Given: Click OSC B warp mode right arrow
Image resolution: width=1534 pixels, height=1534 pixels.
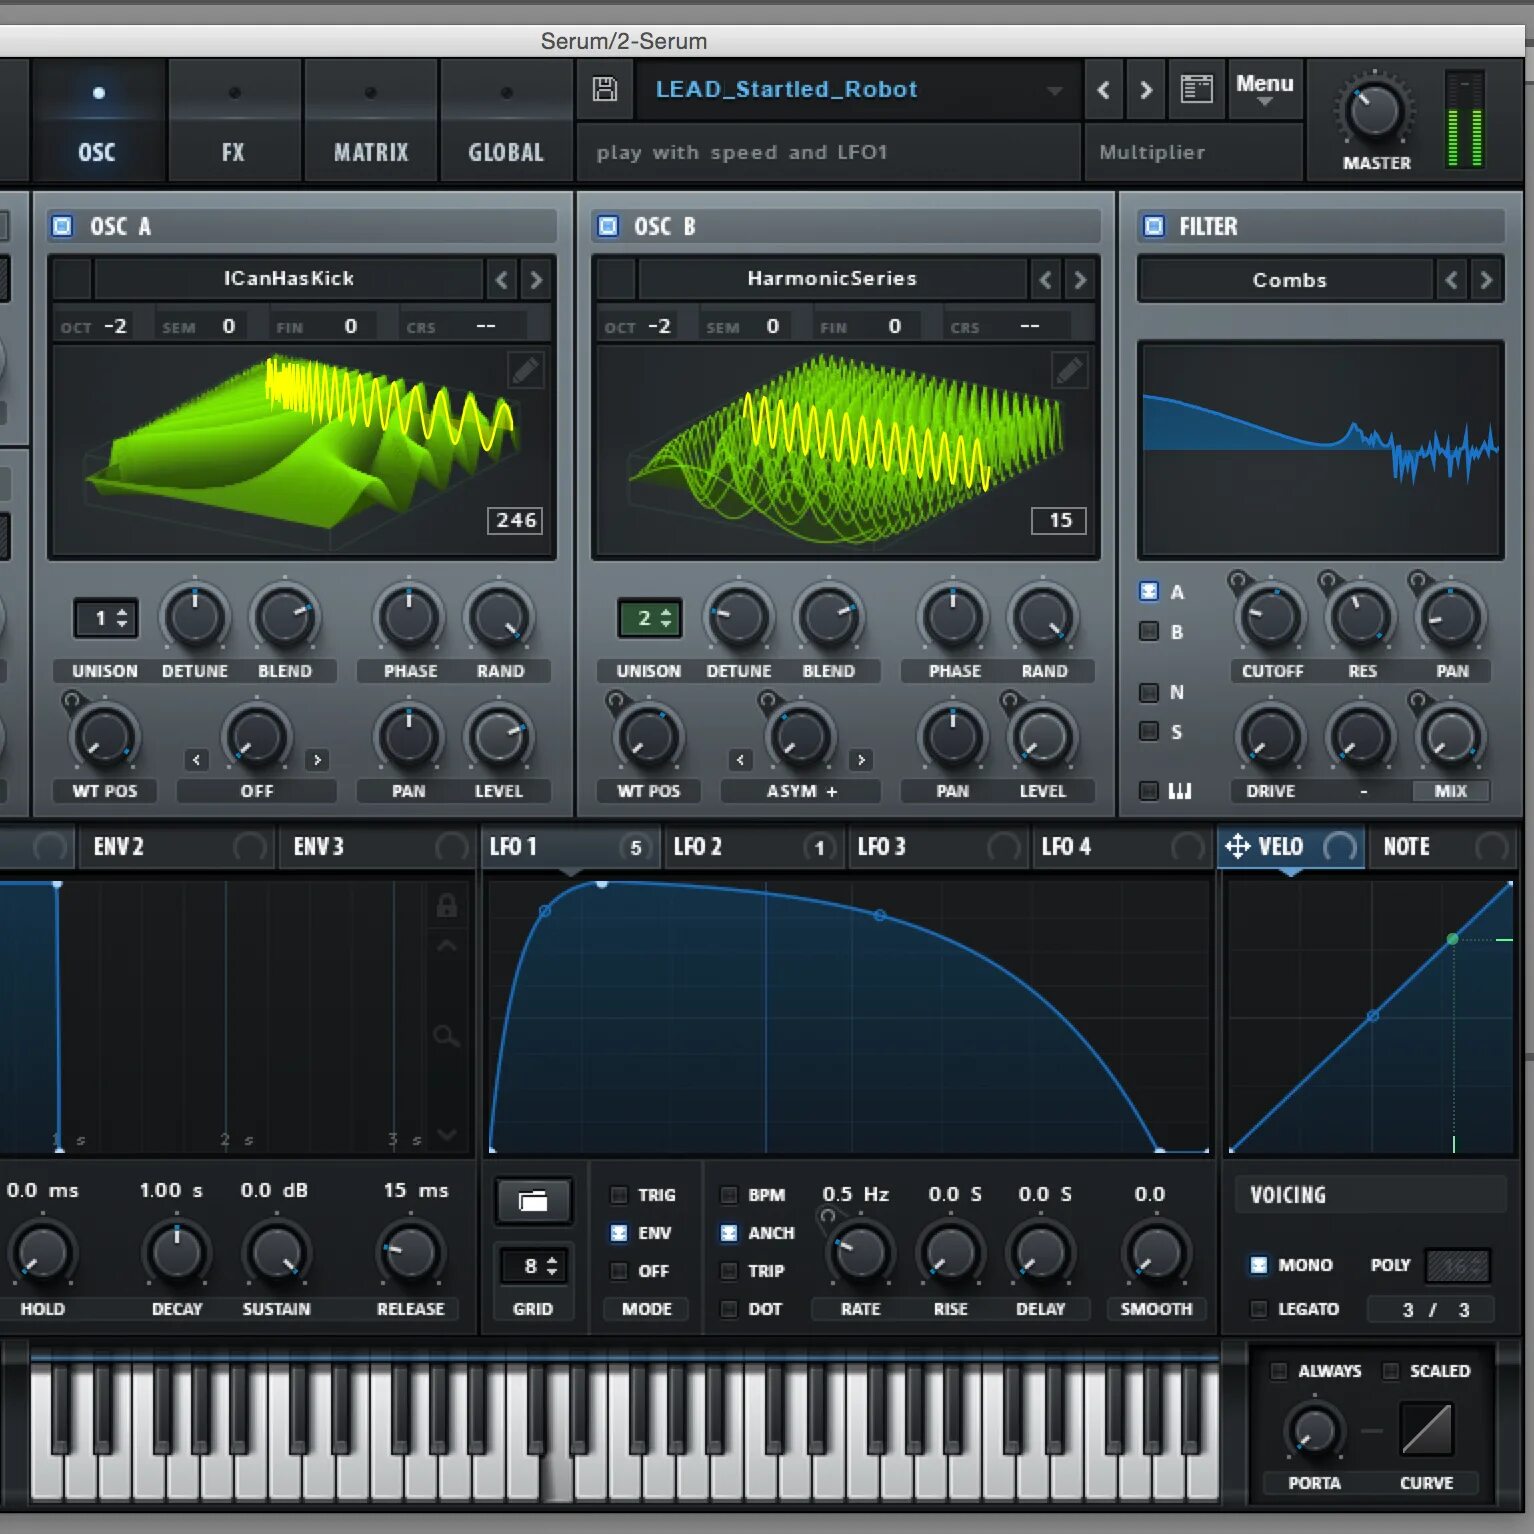Looking at the screenshot, I should (861, 760).
